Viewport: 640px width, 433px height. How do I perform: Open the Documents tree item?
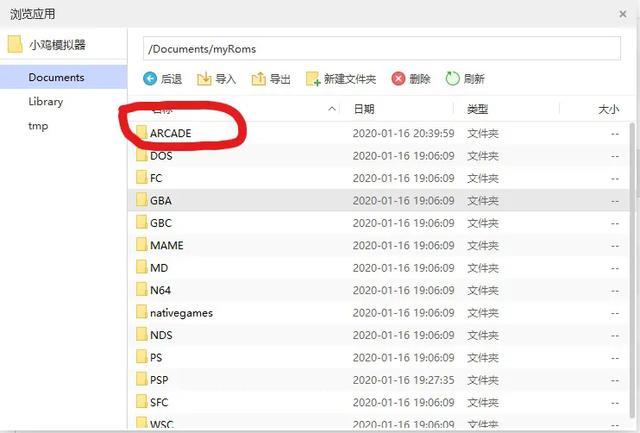[63, 77]
